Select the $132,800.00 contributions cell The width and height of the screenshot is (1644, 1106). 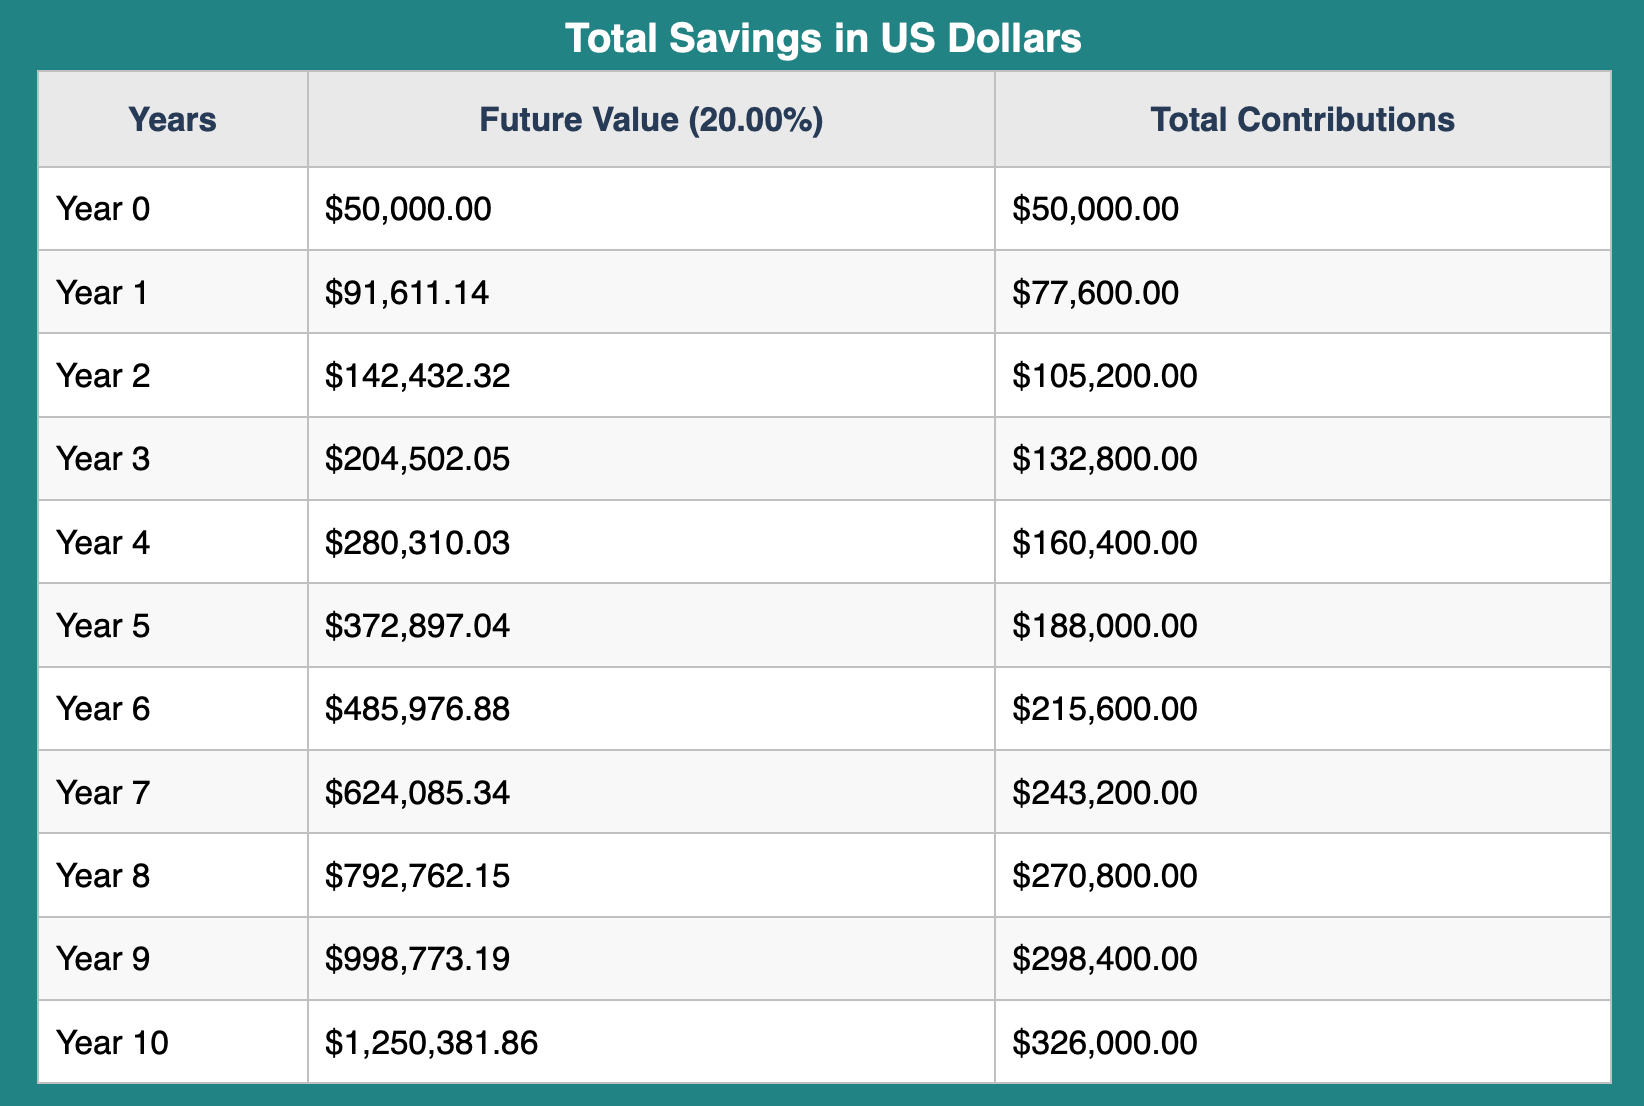1104,459
